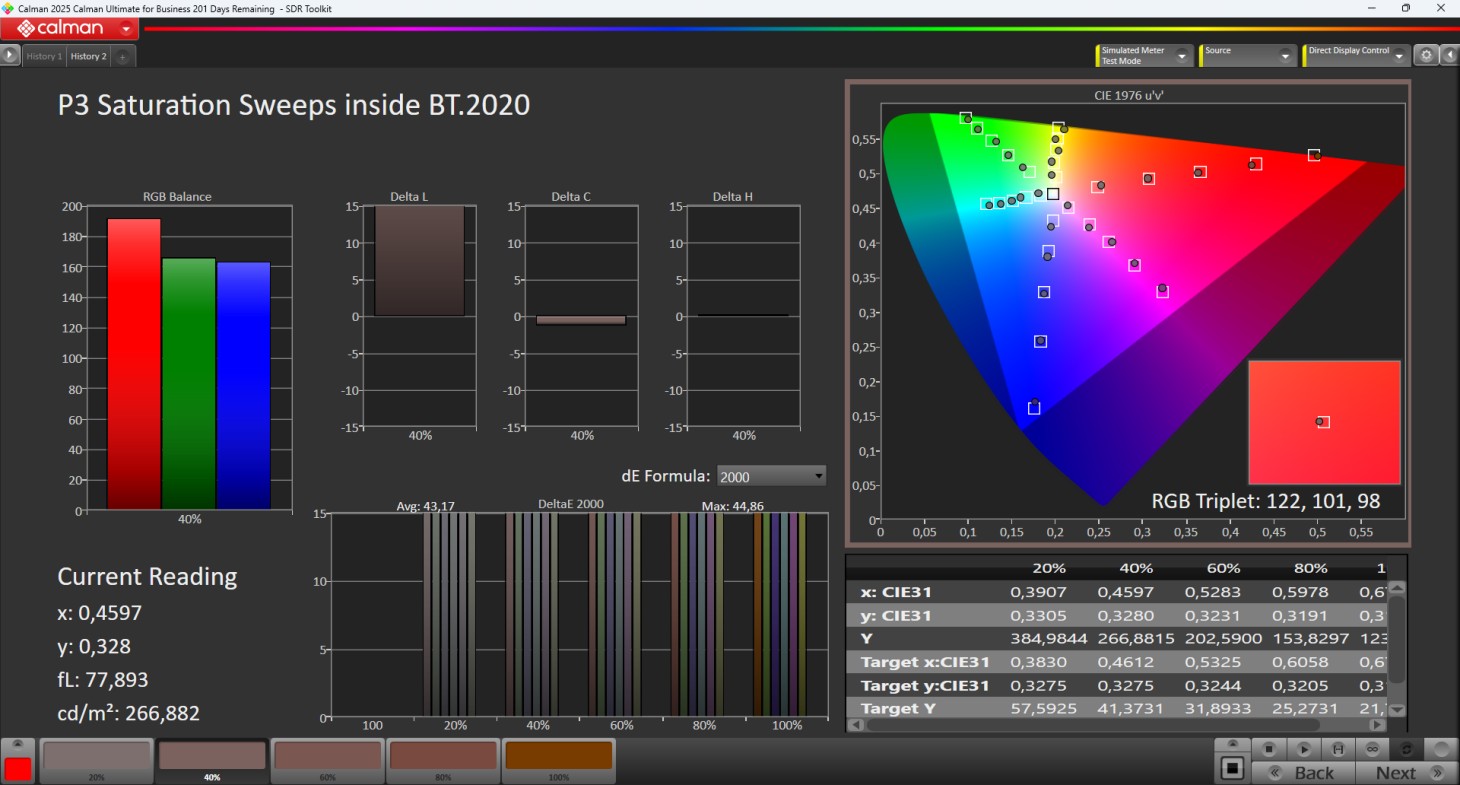Image resolution: width=1460 pixels, height=785 pixels.
Task: Open settings with the gear icon
Action: (1427, 56)
